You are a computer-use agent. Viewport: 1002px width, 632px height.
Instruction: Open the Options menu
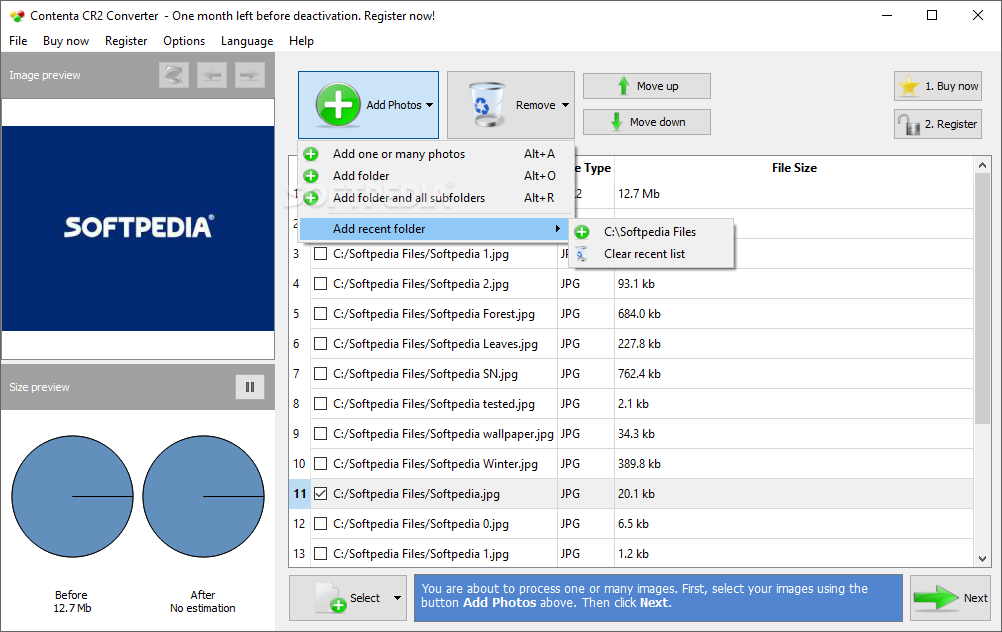tap(184, 41)
